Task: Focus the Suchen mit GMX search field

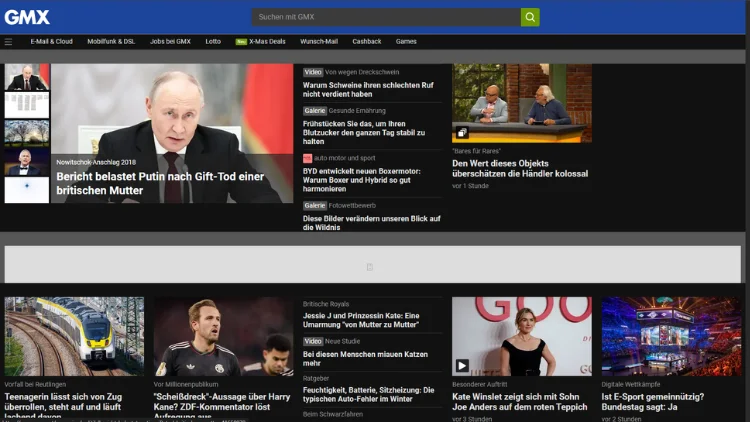Action: (386, 17)
